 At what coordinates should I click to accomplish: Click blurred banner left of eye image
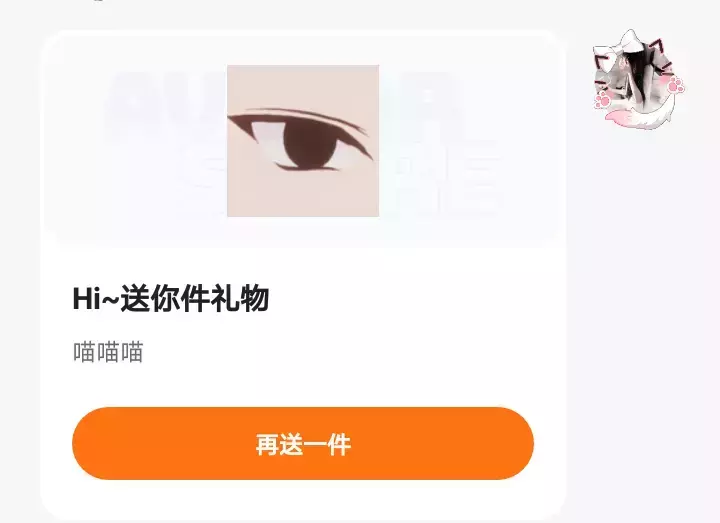165,138
